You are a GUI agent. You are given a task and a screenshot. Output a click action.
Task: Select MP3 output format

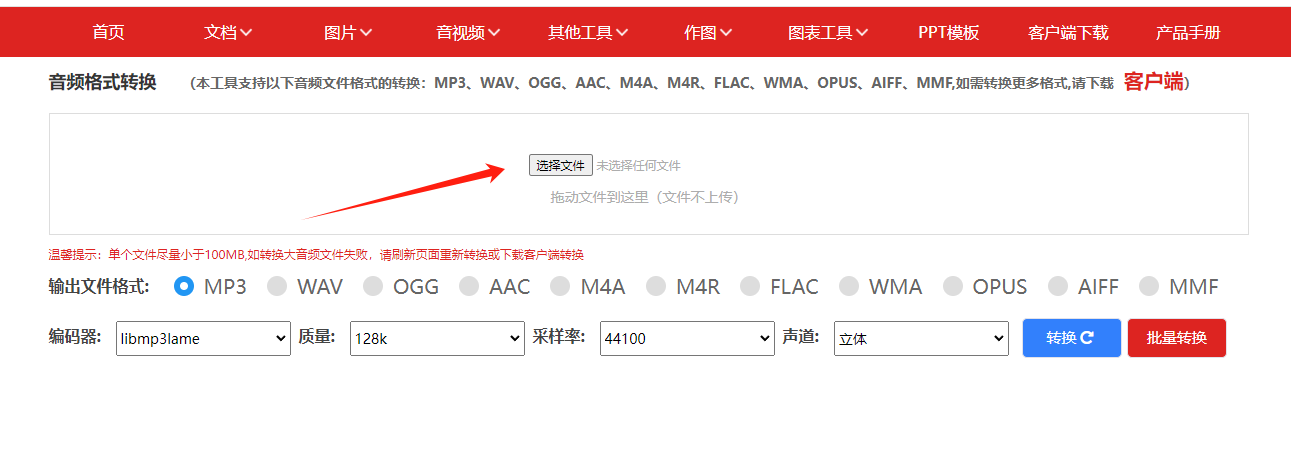tap(184, 286)
